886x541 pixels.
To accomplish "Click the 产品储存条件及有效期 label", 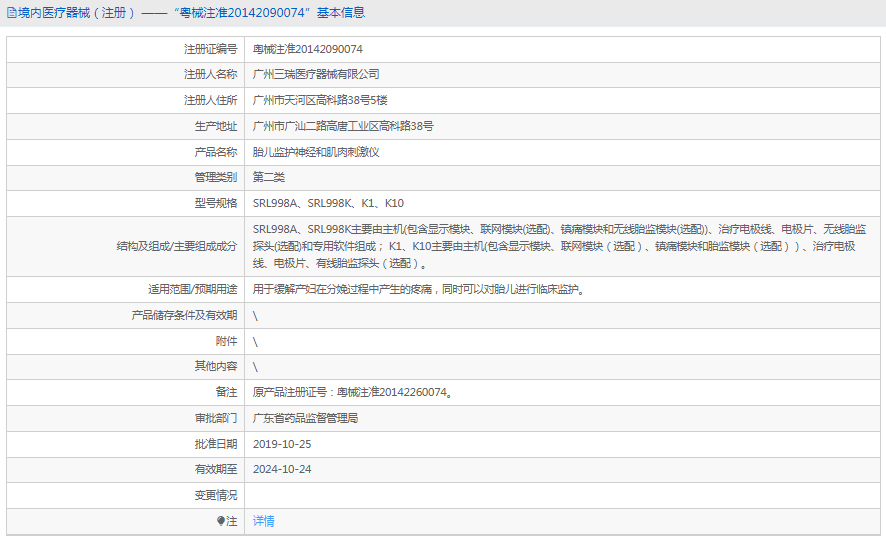I will [x=184, y=315].
